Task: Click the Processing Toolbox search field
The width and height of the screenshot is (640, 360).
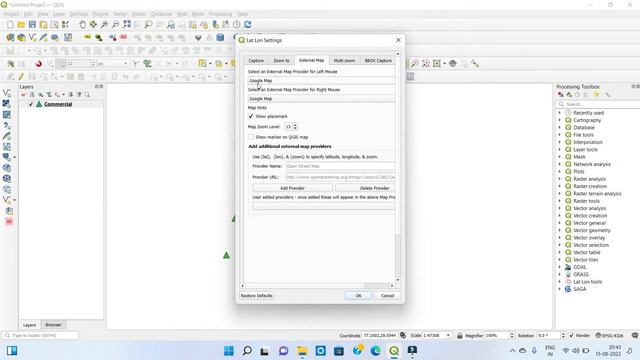Action: pyautogui.click(x=599, y=104)
